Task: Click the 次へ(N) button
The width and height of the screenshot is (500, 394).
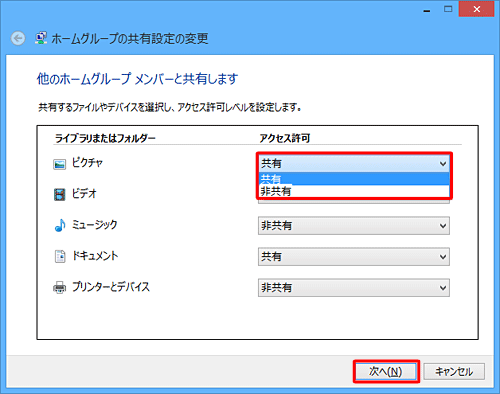Action: tap(386, 371)
